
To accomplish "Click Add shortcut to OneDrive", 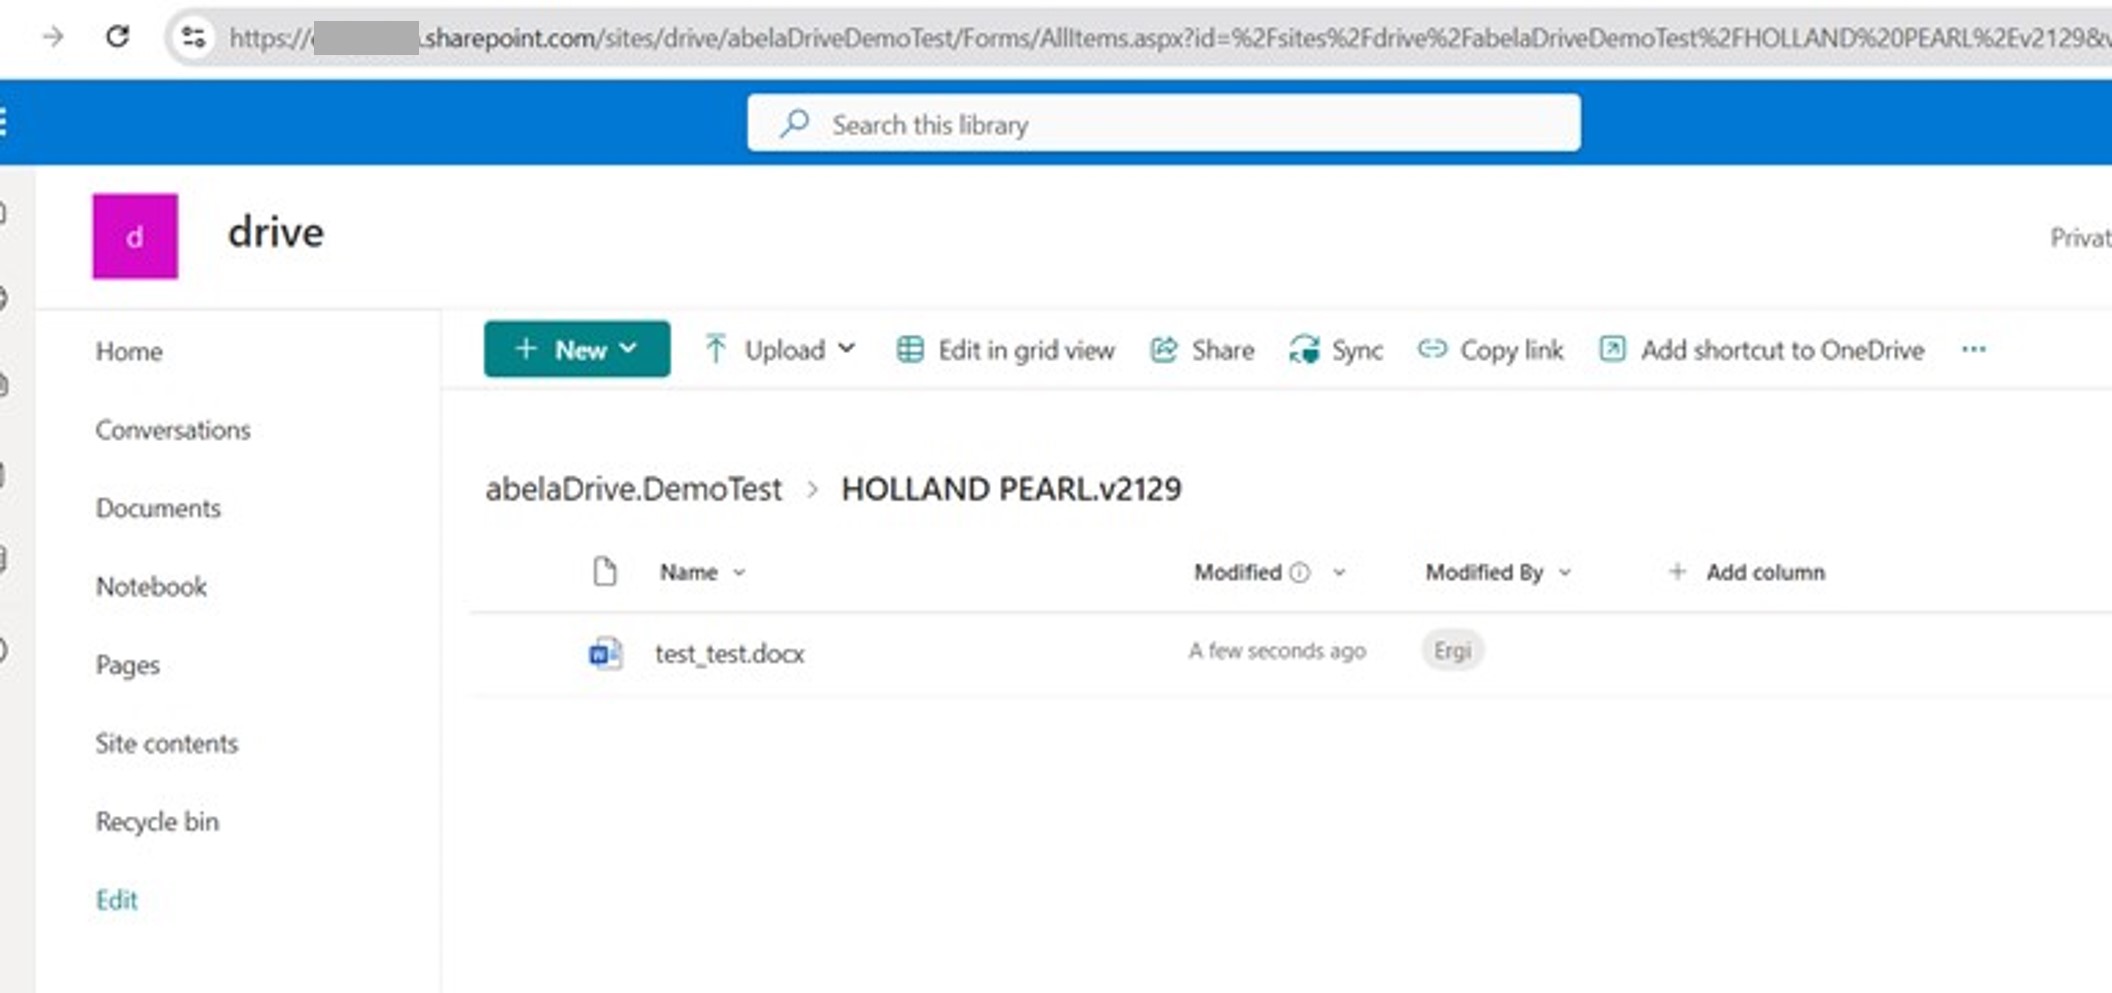I will [x=1761, y=350].
